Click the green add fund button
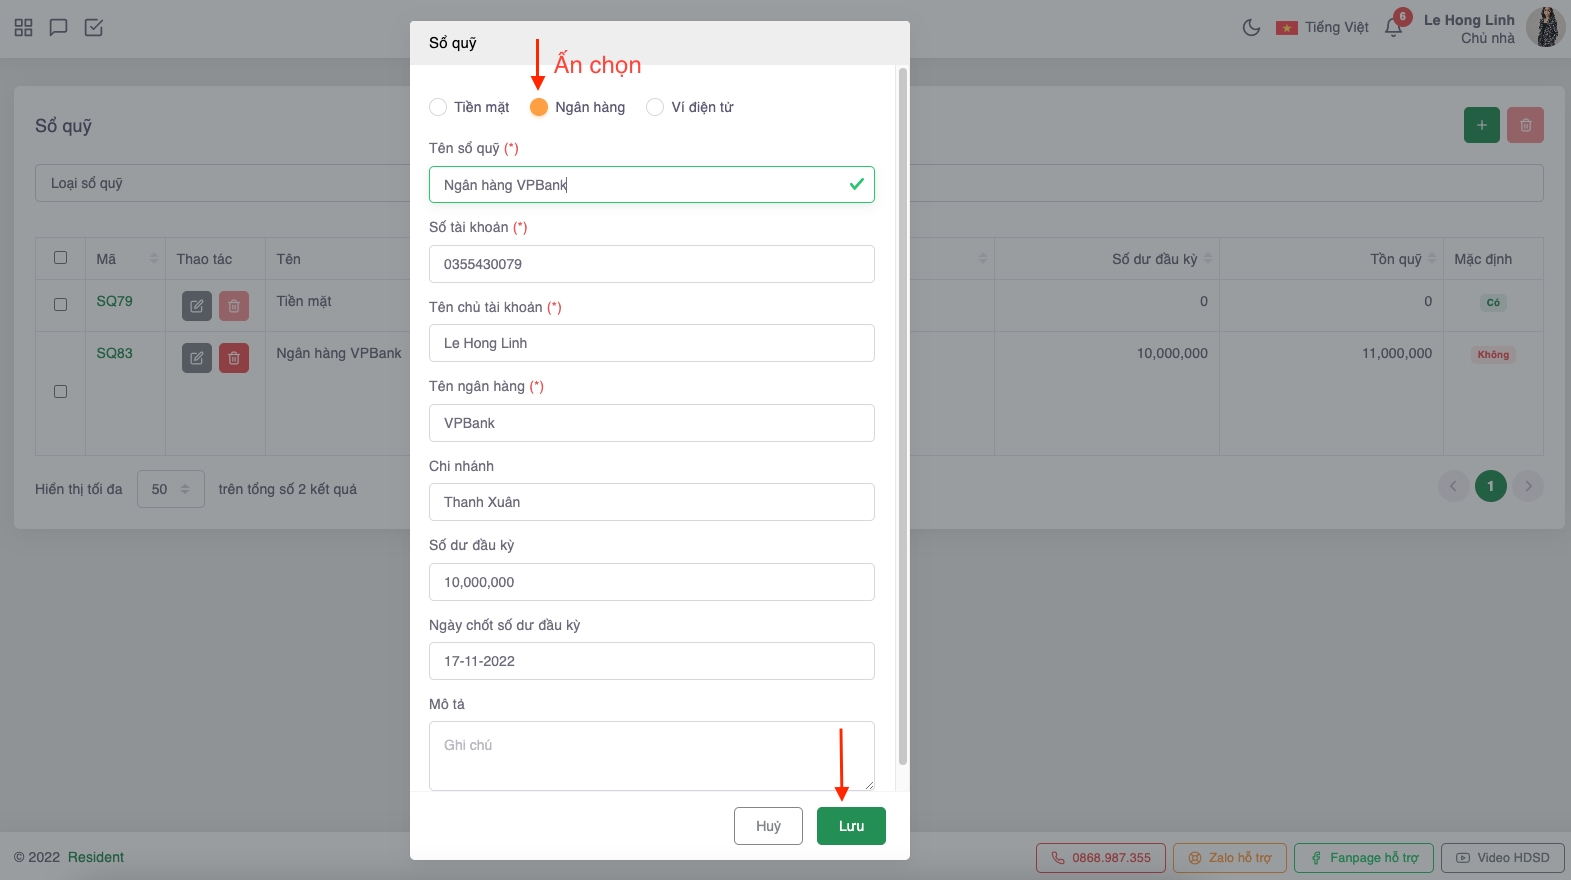The width and height of the screenshot is (1571, 880). [1481, 125]
